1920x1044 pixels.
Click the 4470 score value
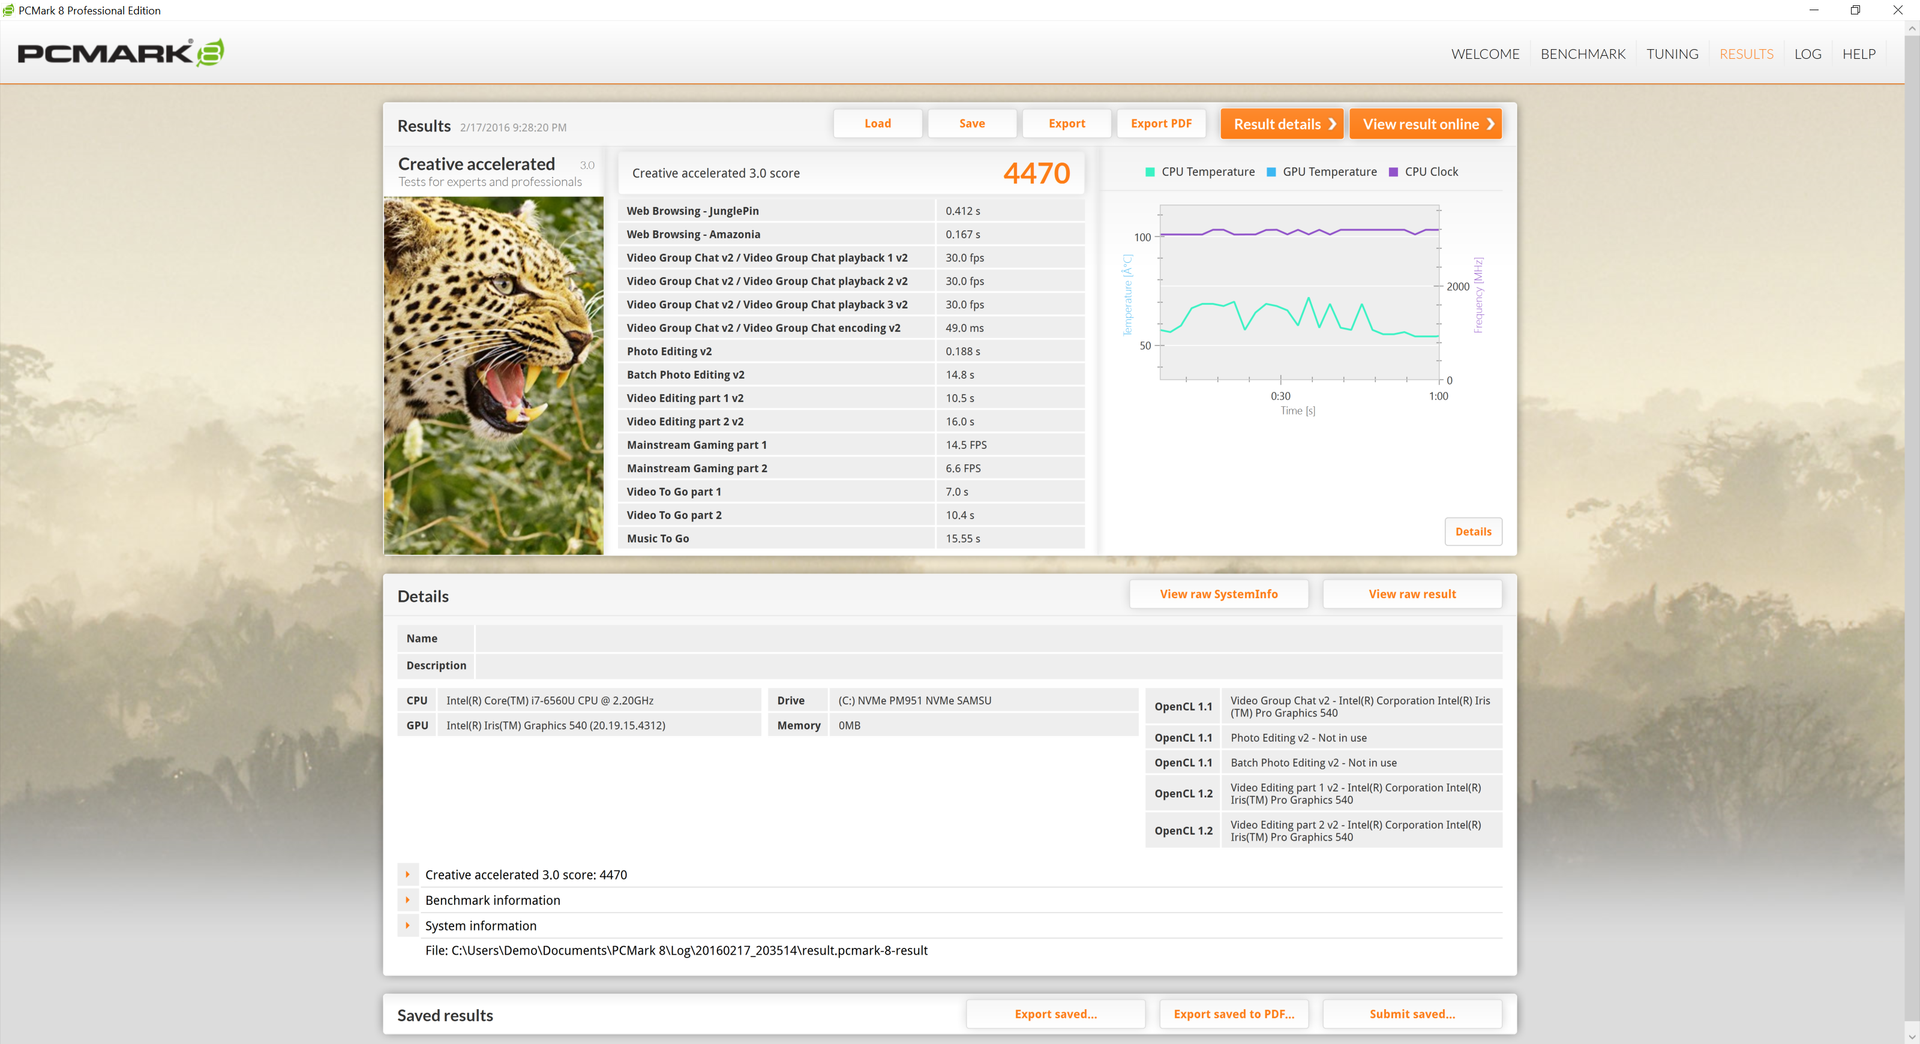[1036, 173]
